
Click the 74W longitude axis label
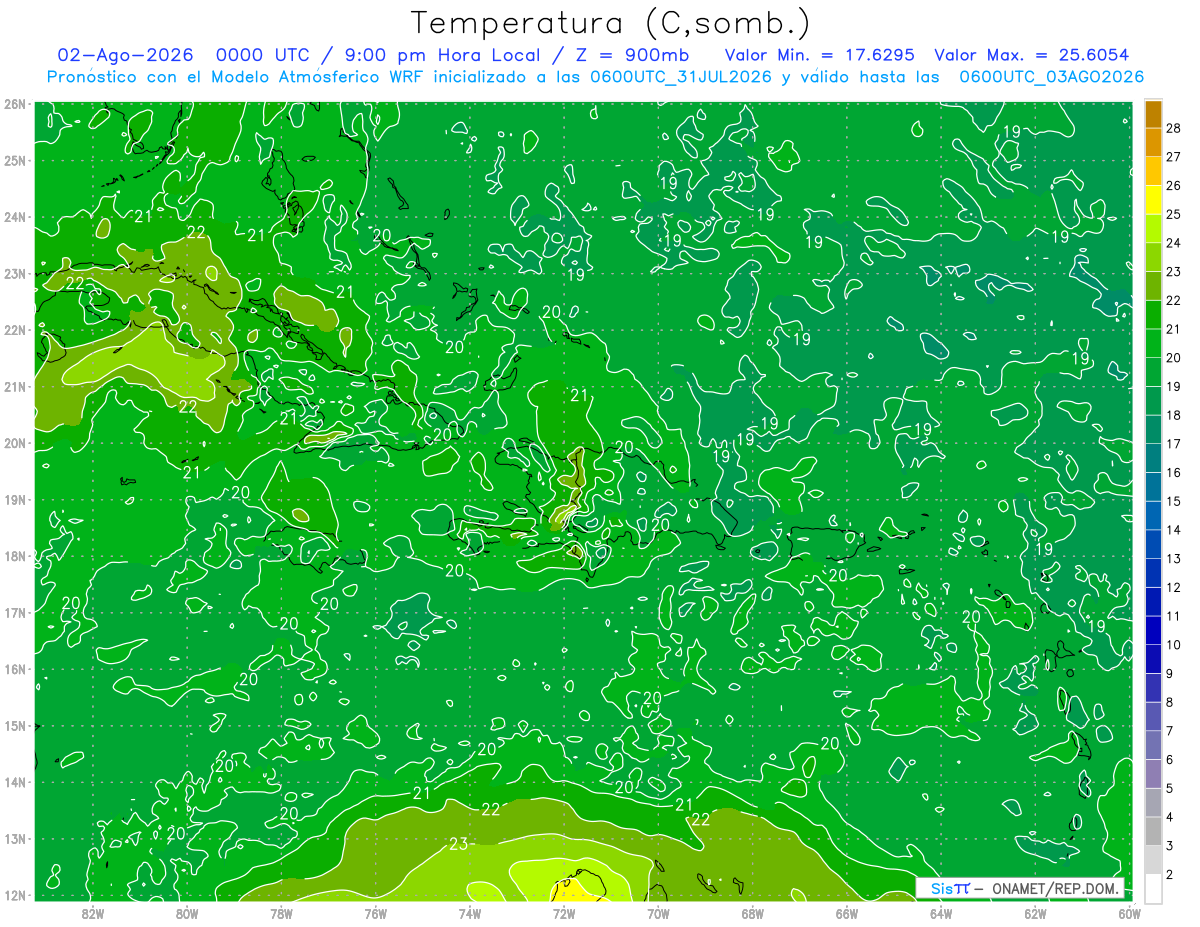pos(470,913)
